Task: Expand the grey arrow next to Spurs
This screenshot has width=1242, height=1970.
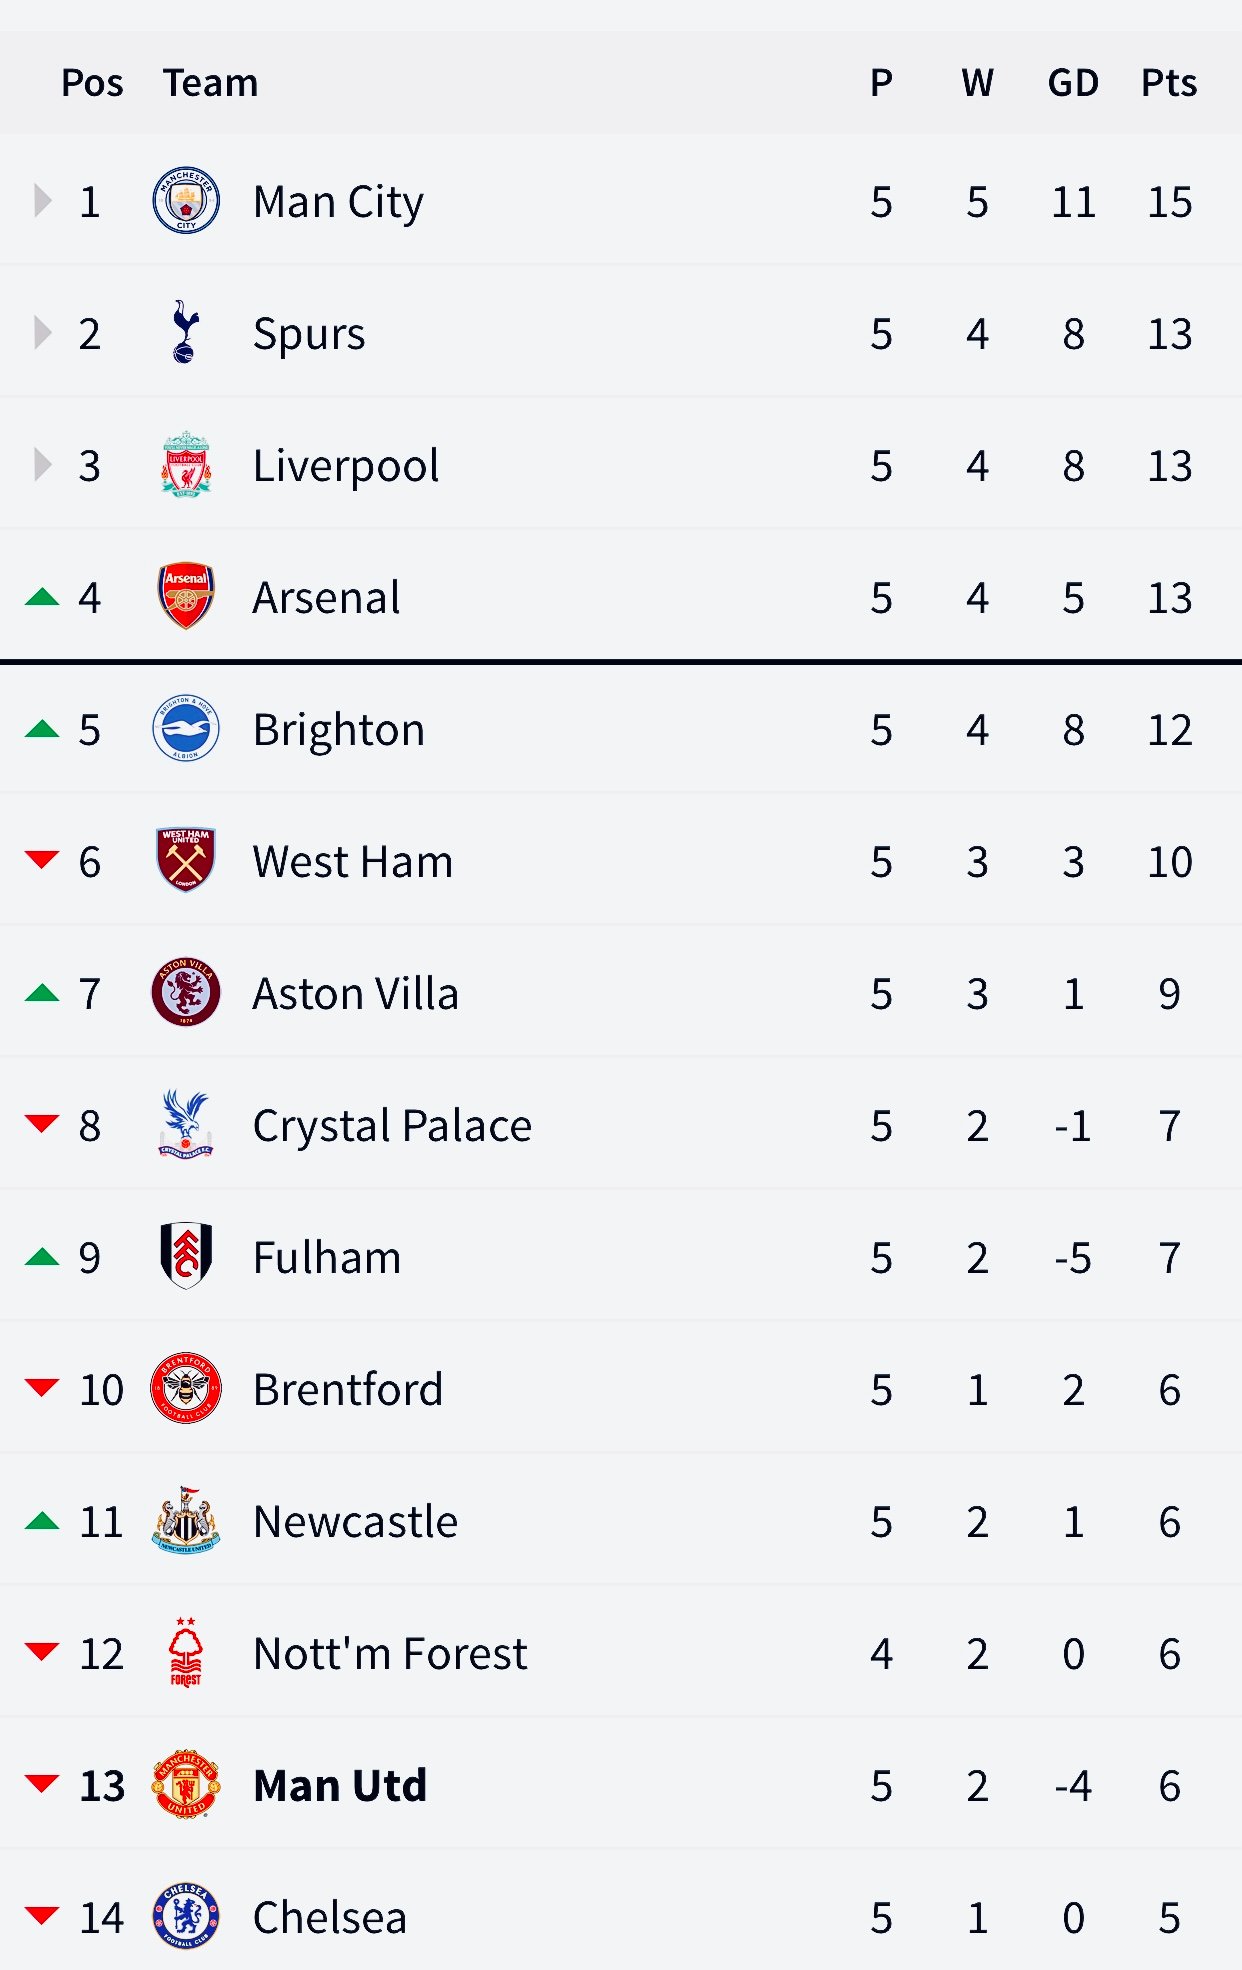Action: (x=42, y=333)
